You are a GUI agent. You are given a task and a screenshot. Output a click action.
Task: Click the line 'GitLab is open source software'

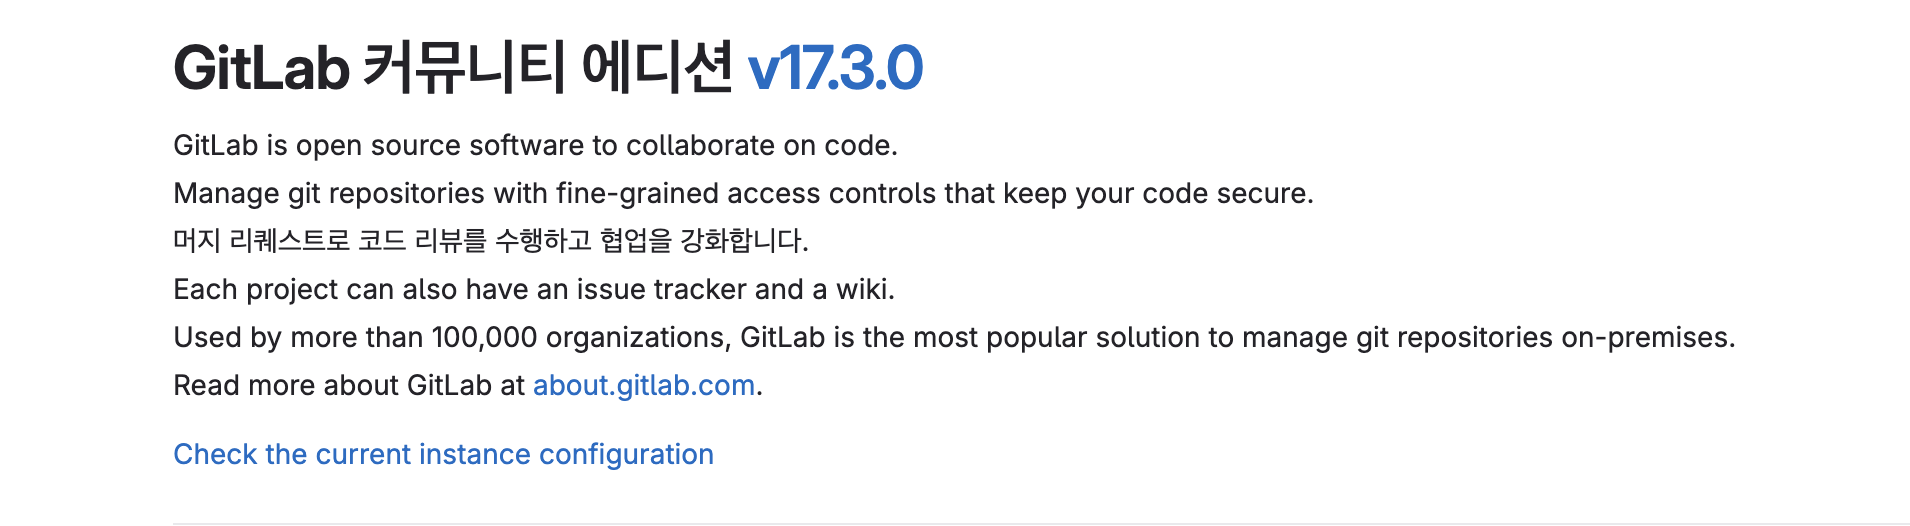click(536, 146)
